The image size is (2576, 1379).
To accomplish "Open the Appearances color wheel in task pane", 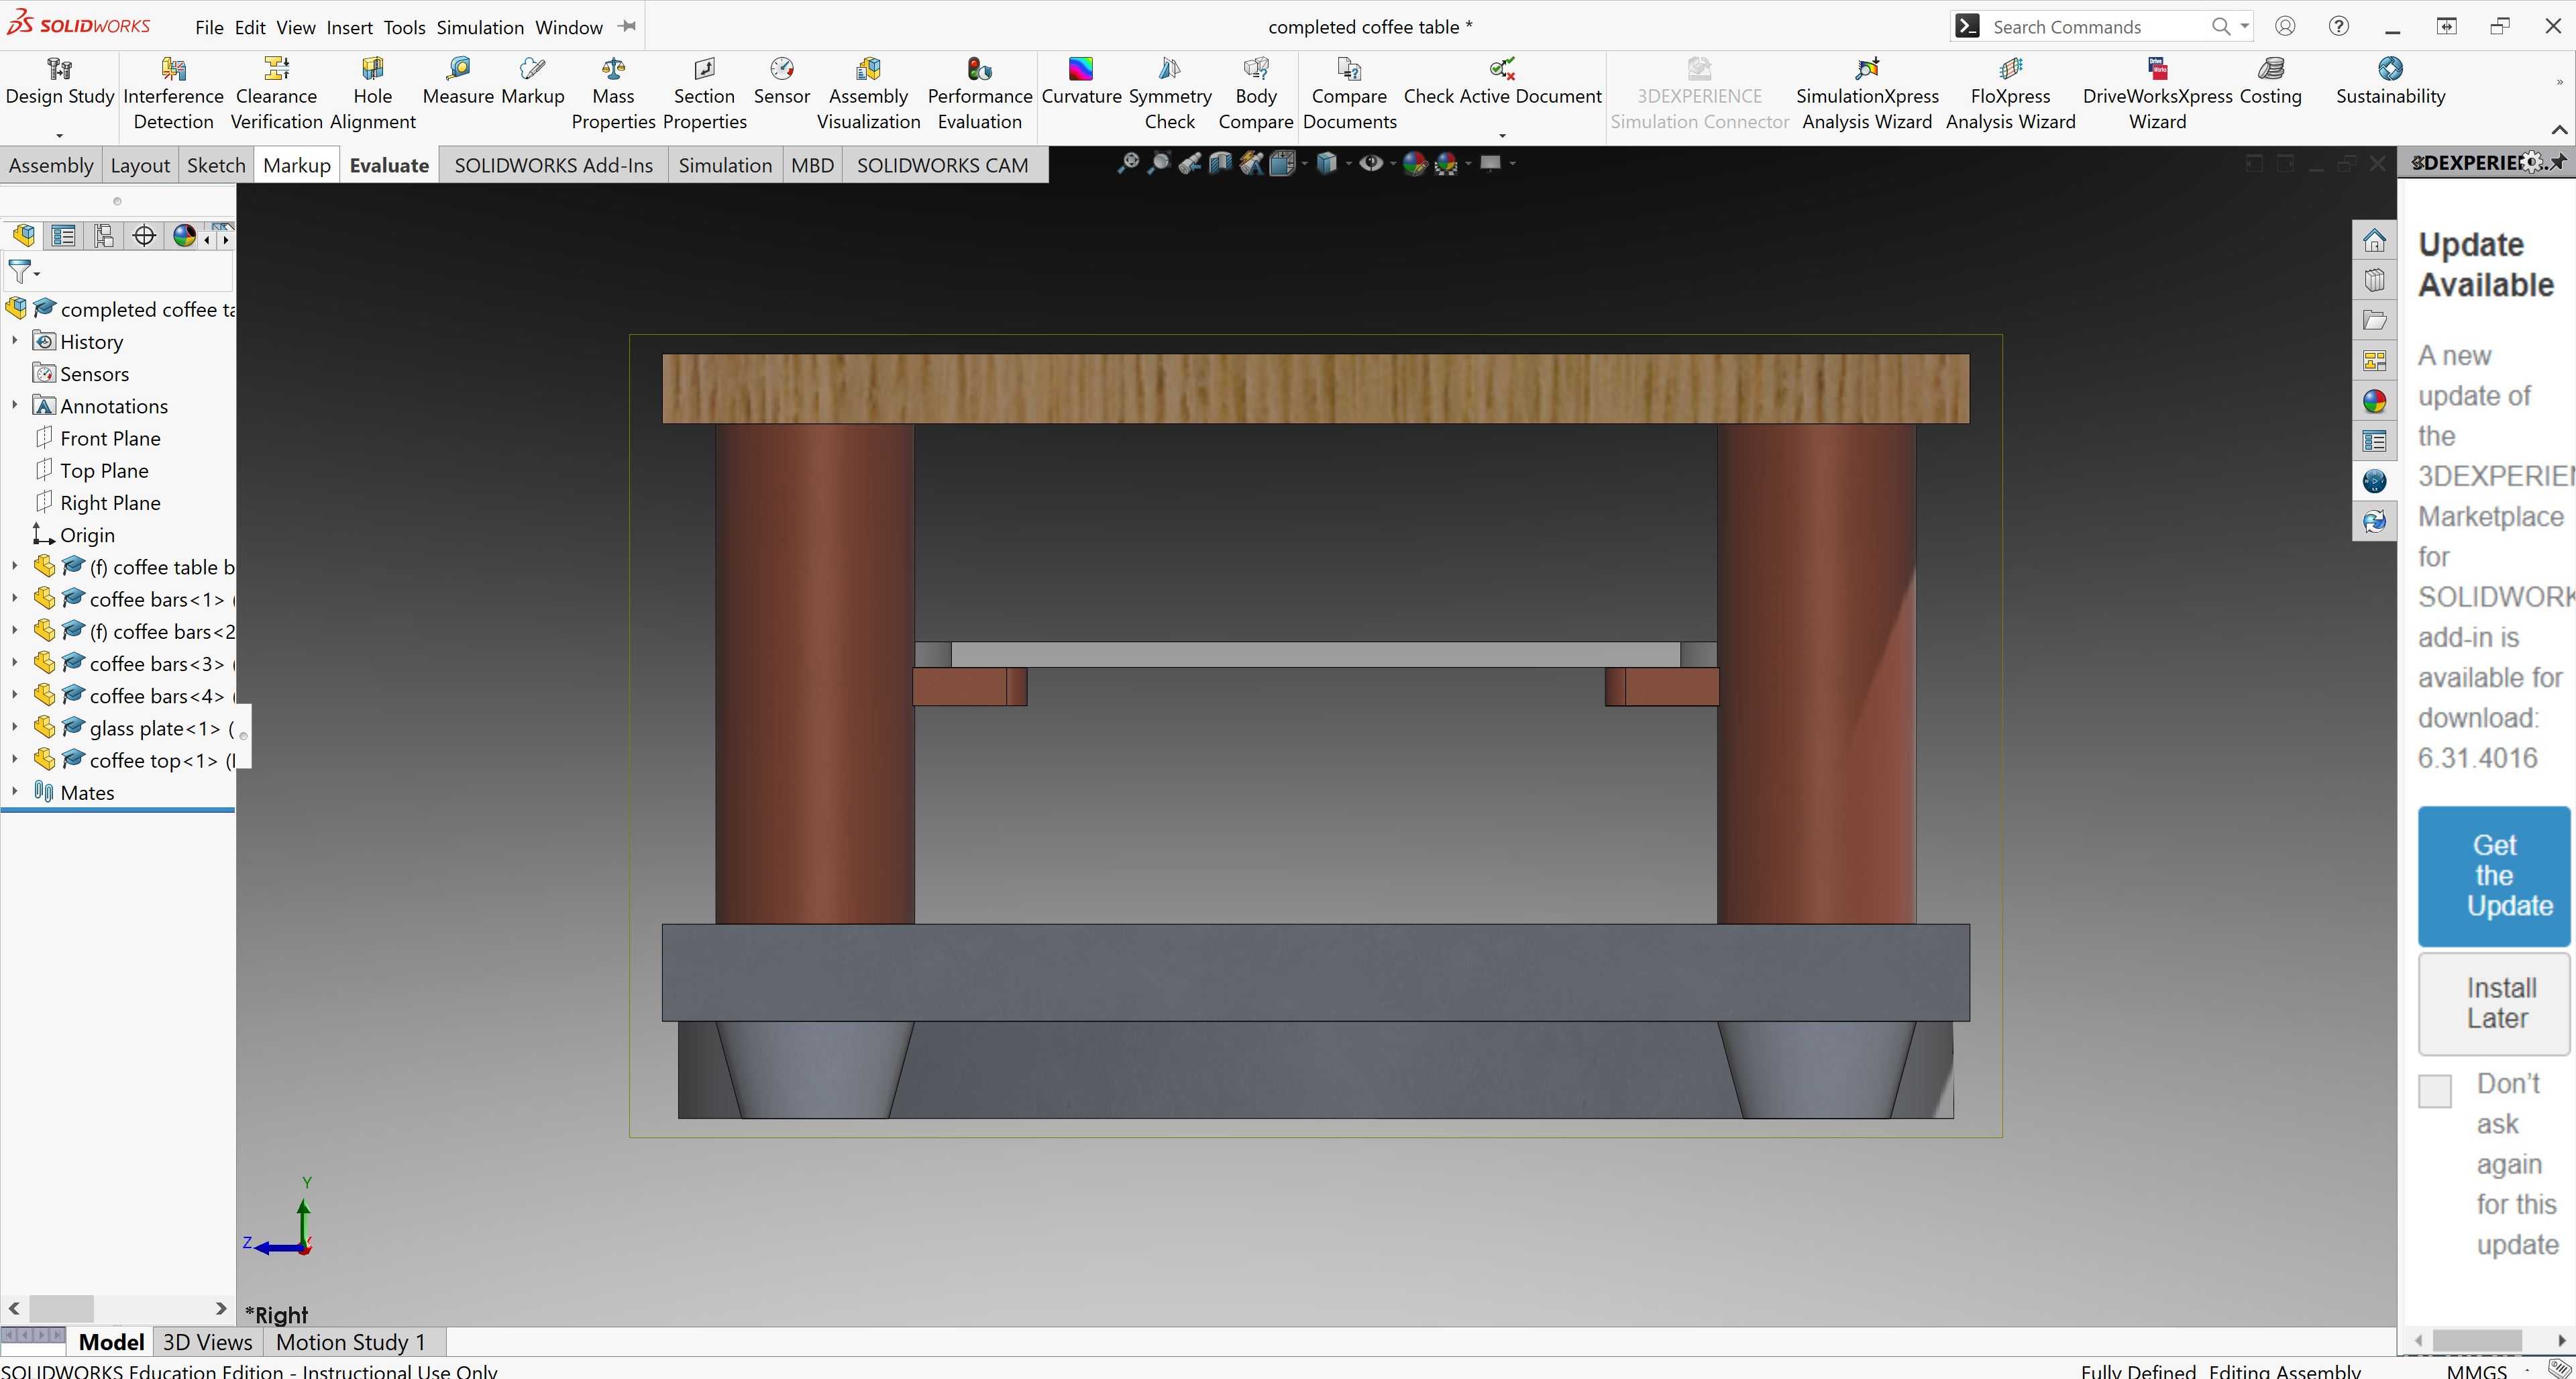I will pyautogui.click(x=2374, y=401).
